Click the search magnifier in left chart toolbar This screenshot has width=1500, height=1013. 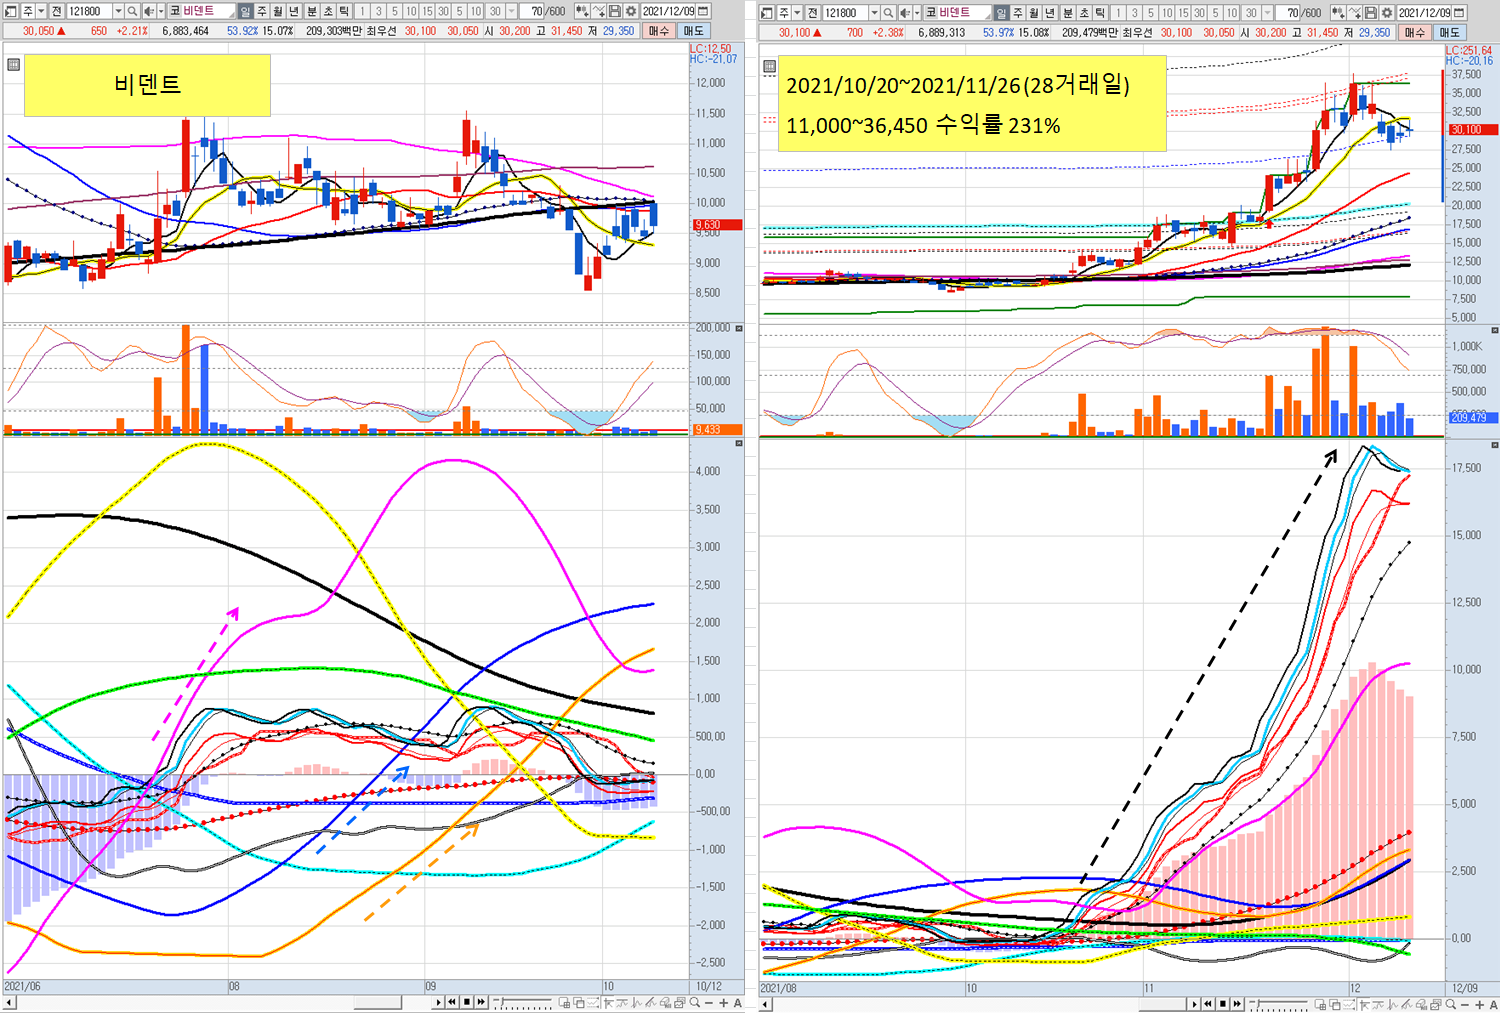(132, 11)
